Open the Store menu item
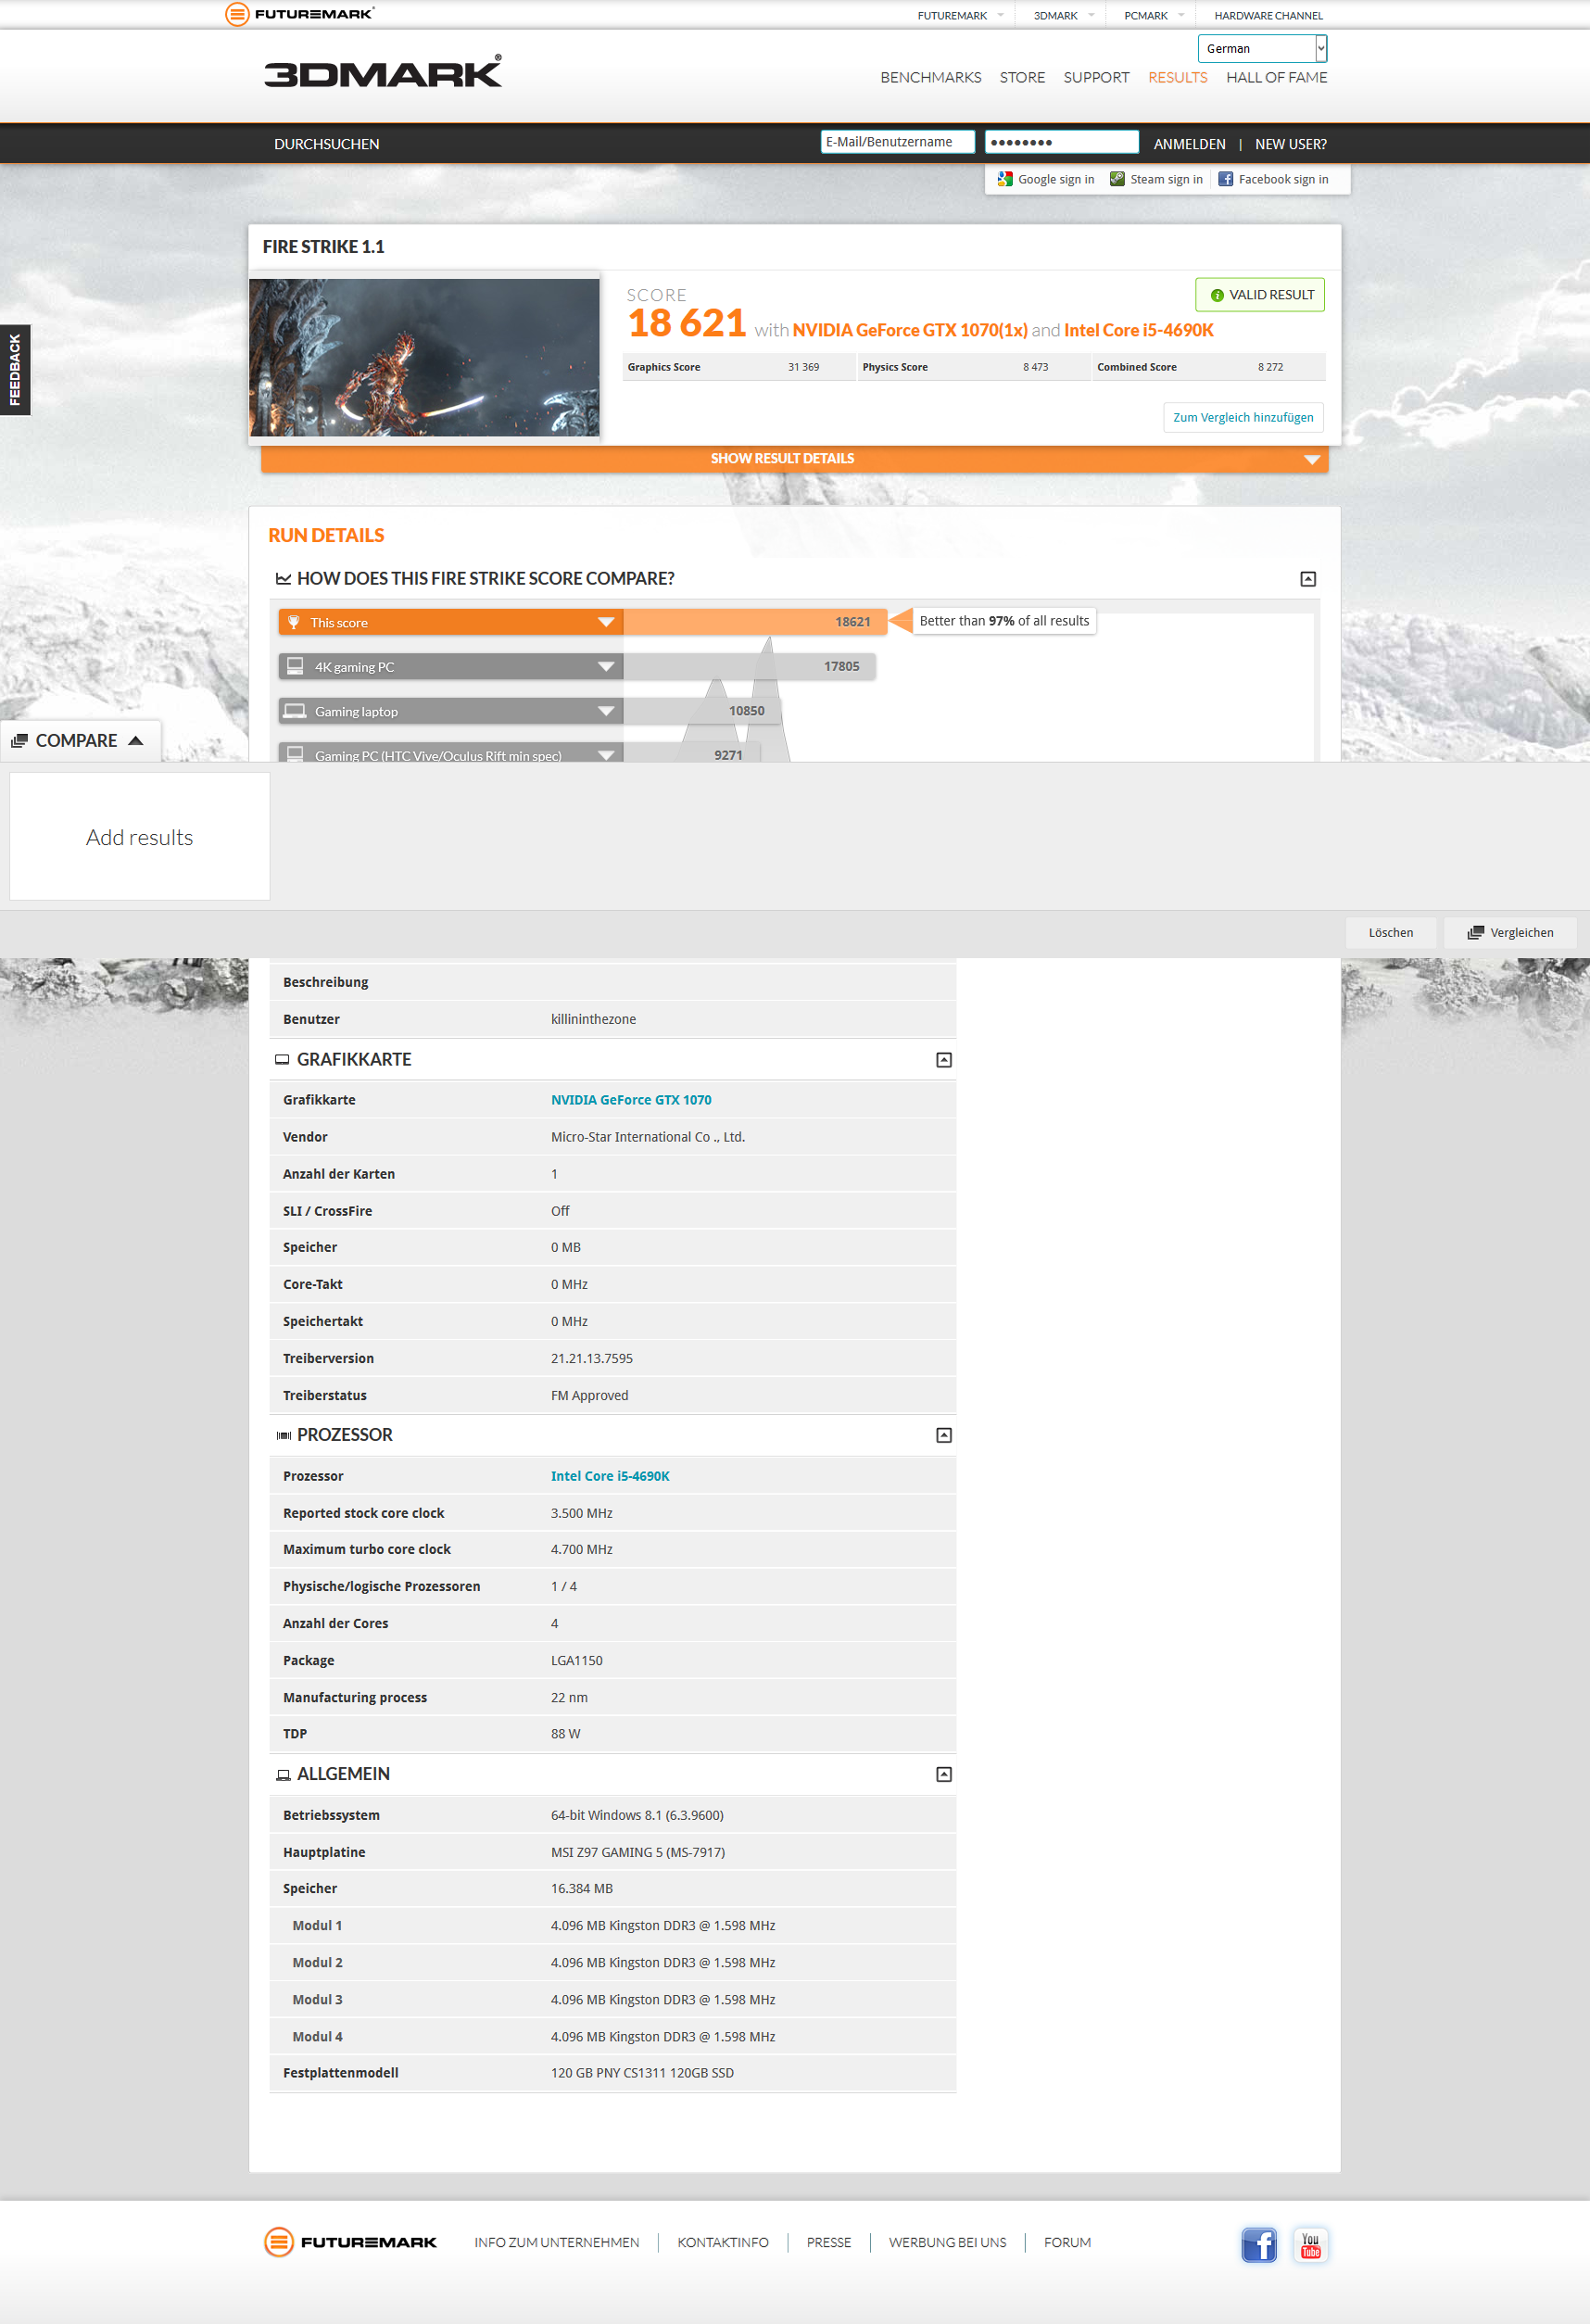Image resolution: width=1590 pixels, height=2324 pixels. [x=1022, y=77]
